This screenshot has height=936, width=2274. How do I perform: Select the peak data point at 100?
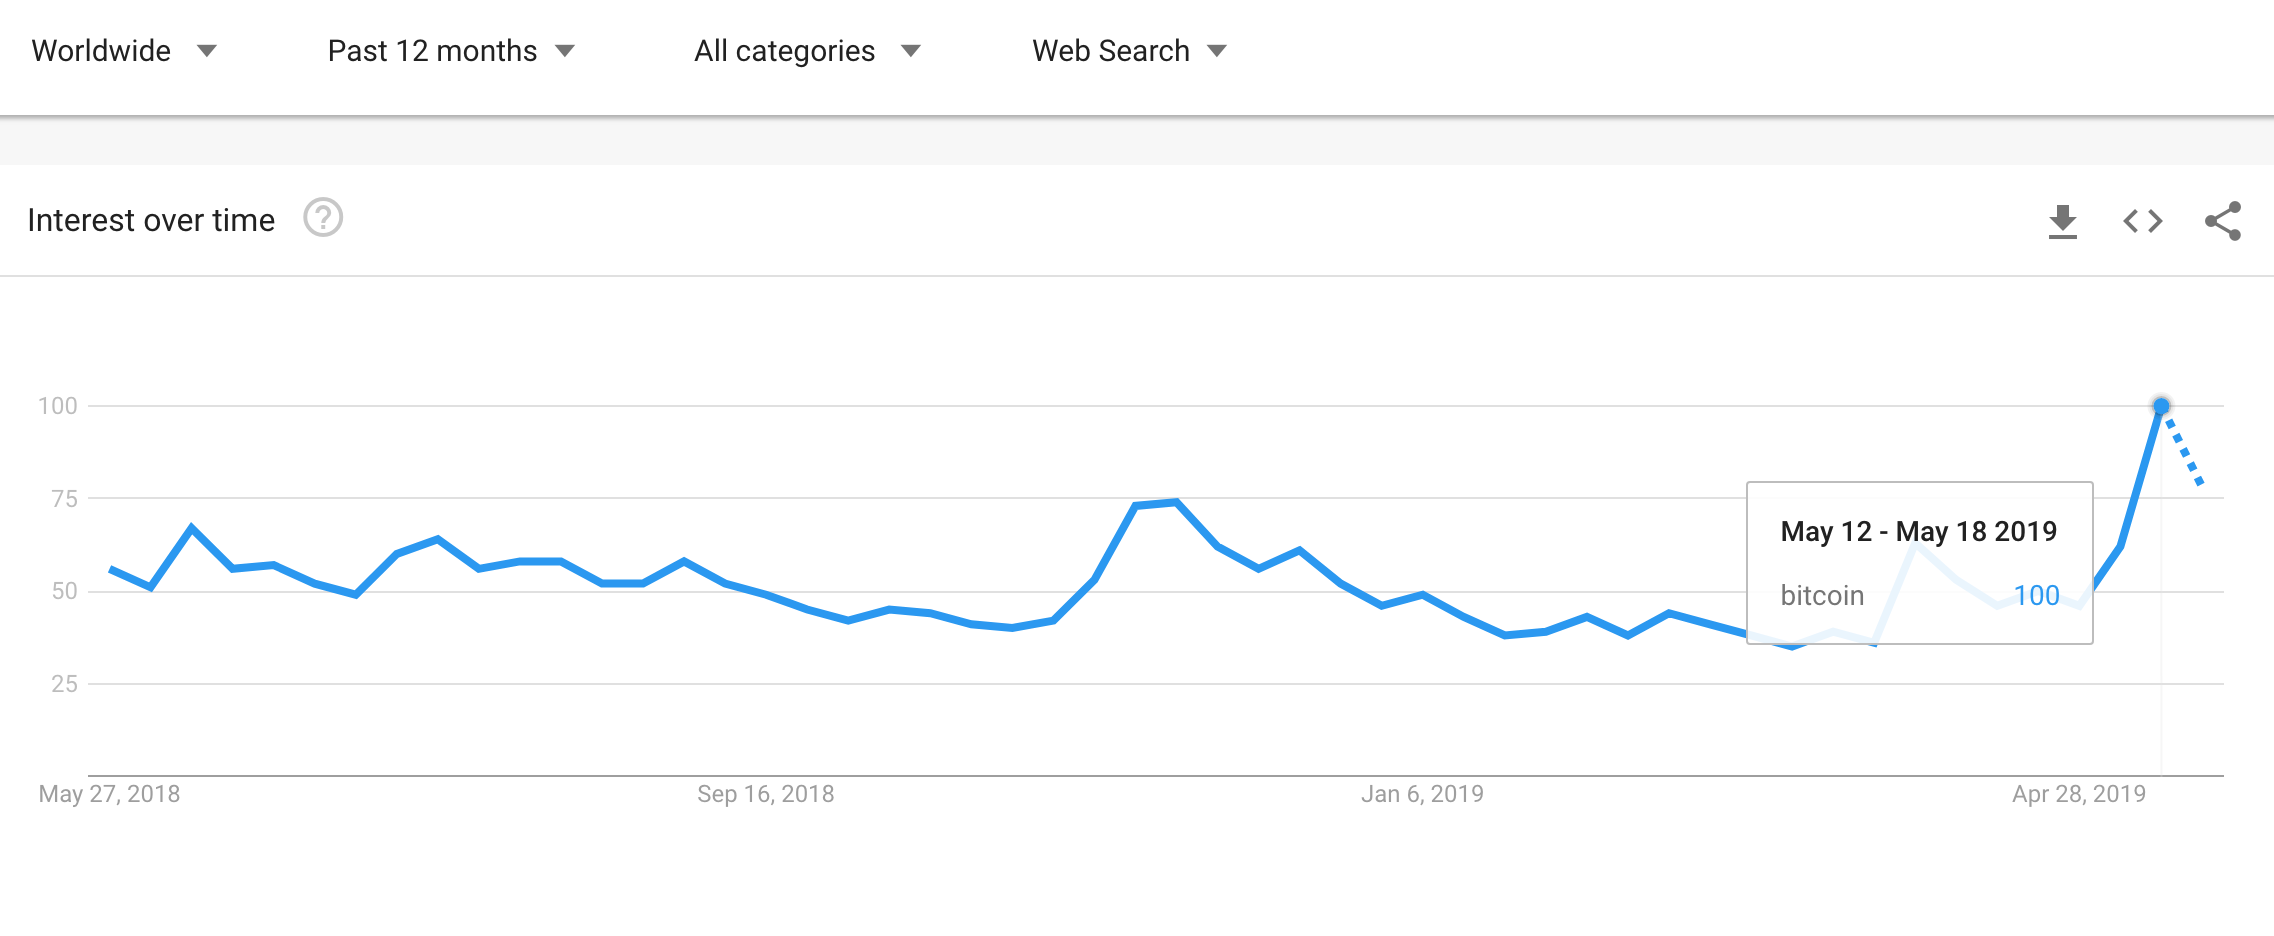point(2161,406)
